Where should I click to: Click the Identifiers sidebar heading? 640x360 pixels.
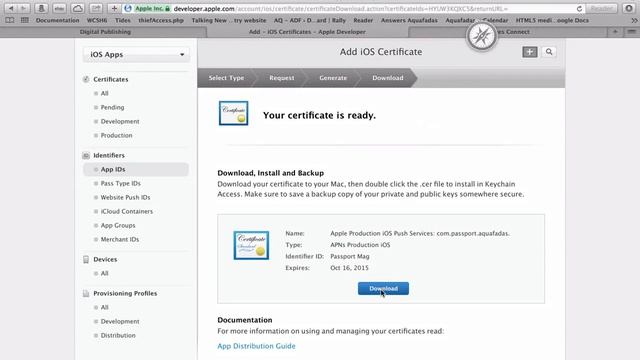pos(109,156)
